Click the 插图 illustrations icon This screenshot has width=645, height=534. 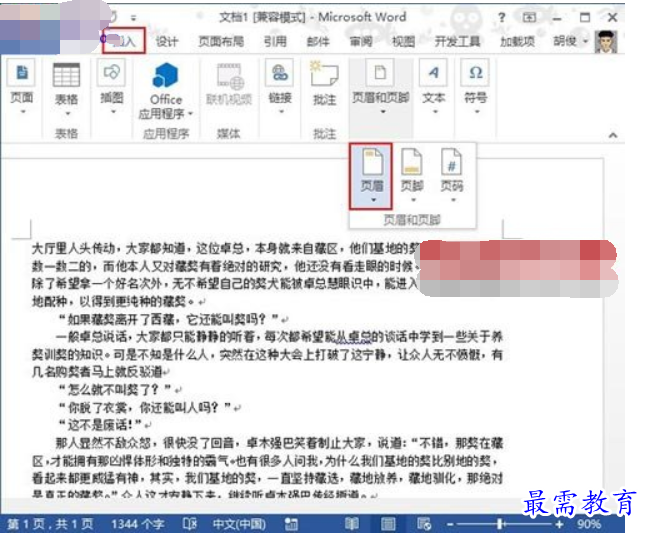click(111, 72)
